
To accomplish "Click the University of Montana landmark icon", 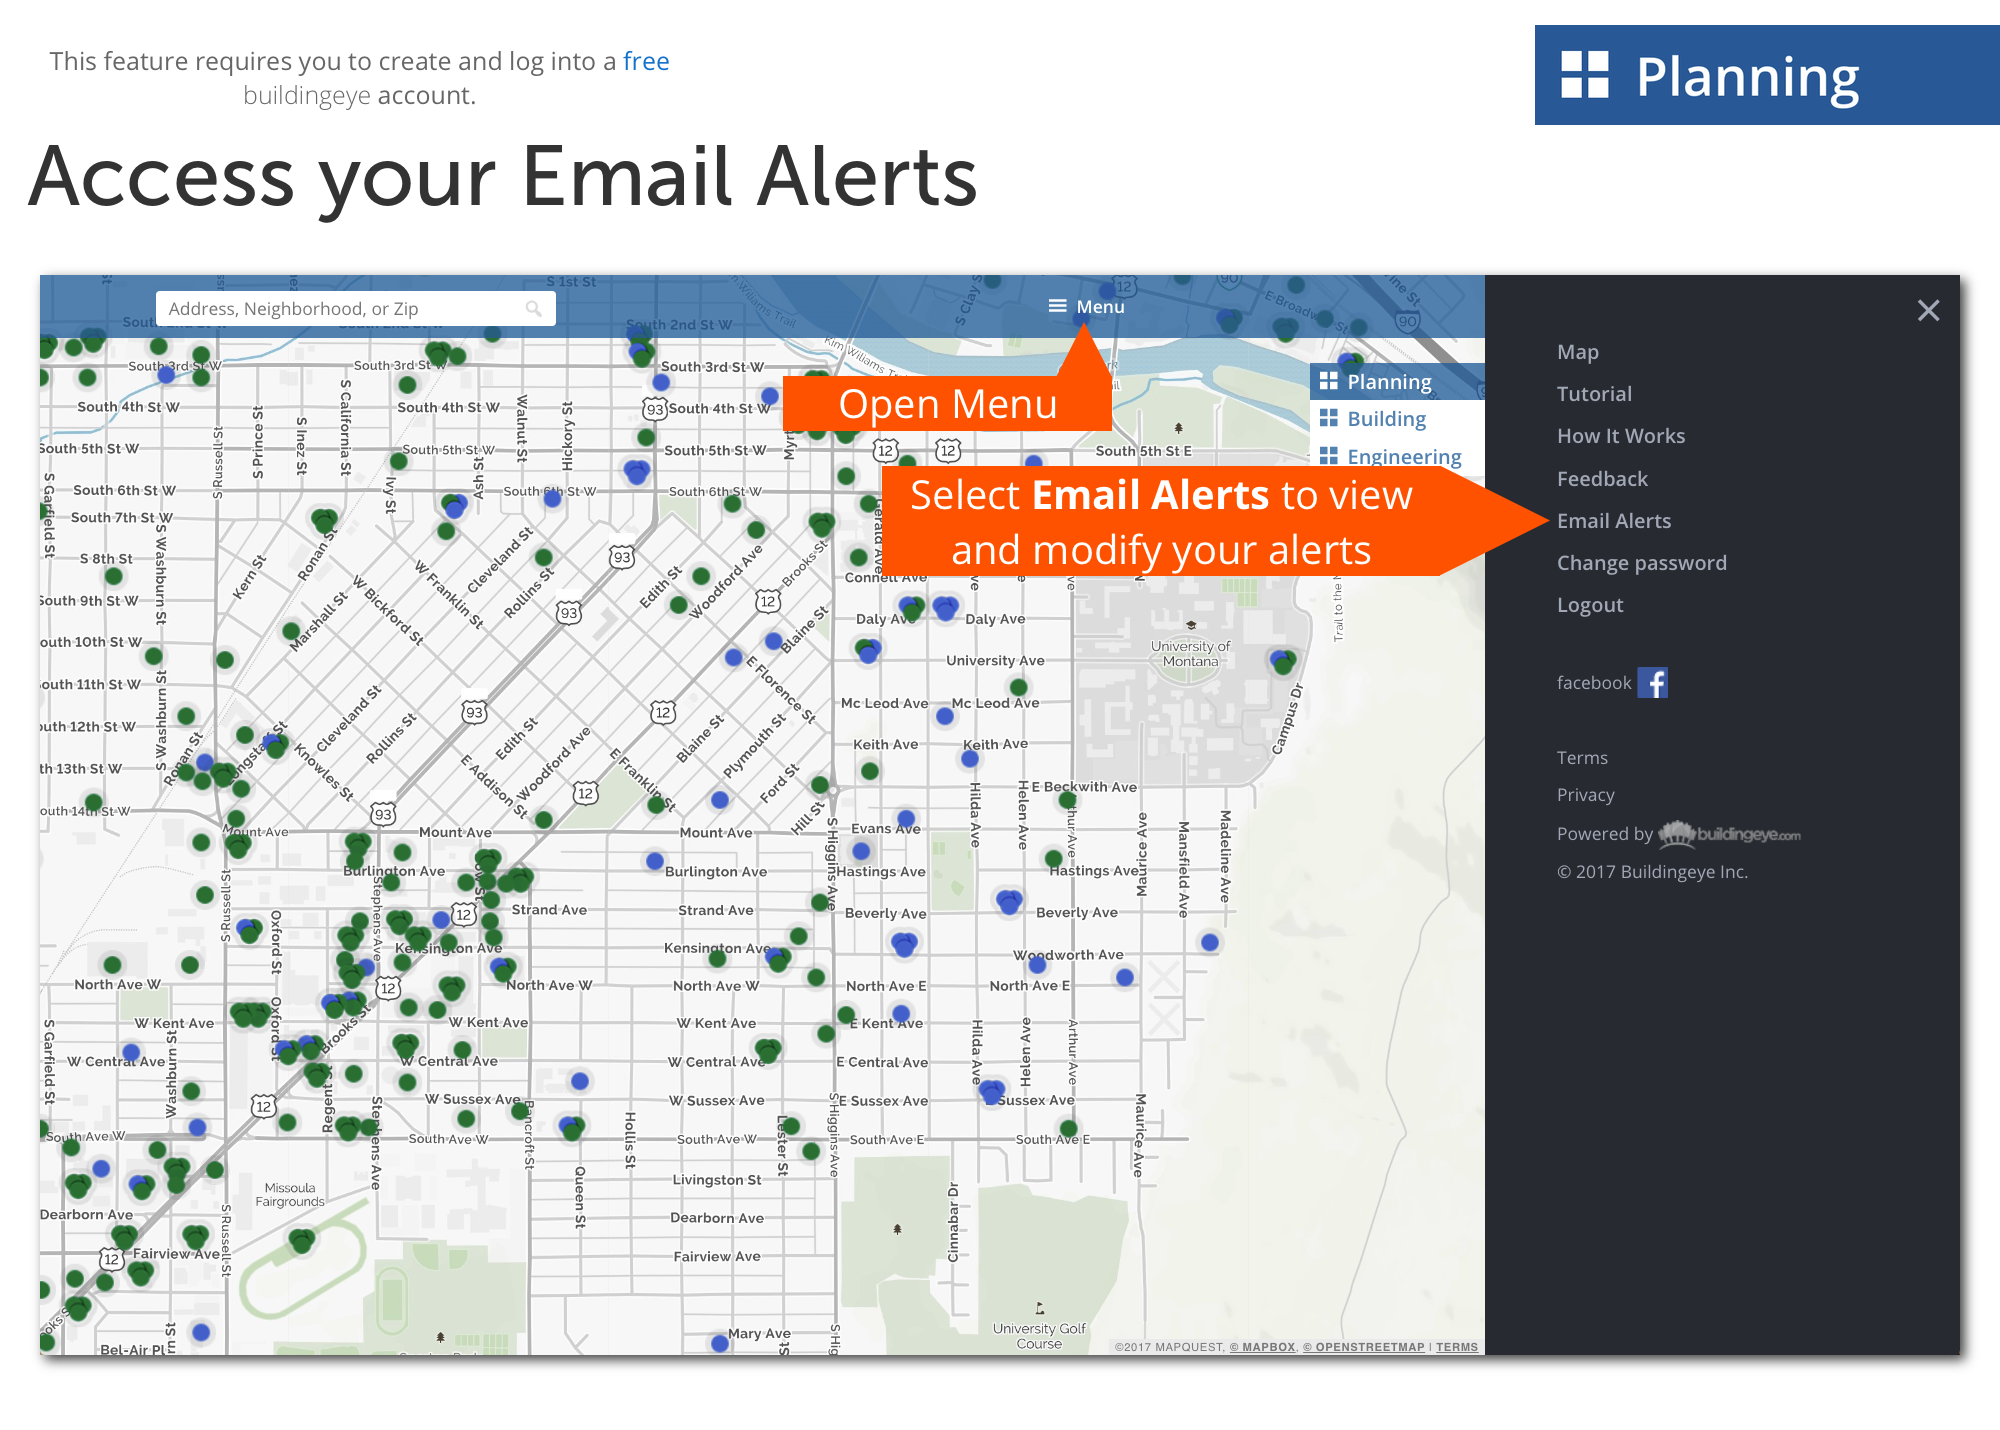I will (x=1191, y=625).
